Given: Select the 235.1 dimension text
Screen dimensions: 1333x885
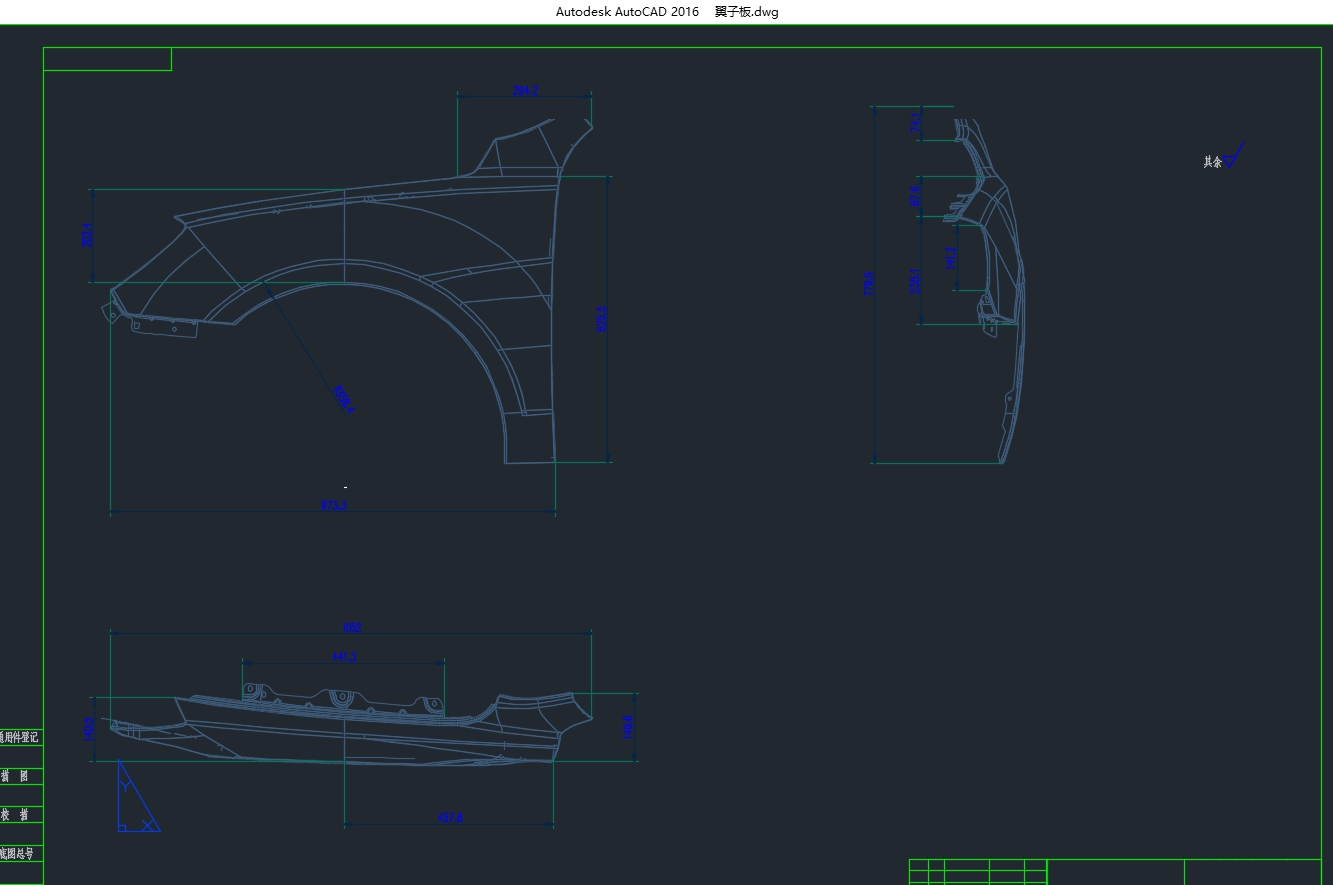Looking at the screenshot, I should (x=915, y=282).
